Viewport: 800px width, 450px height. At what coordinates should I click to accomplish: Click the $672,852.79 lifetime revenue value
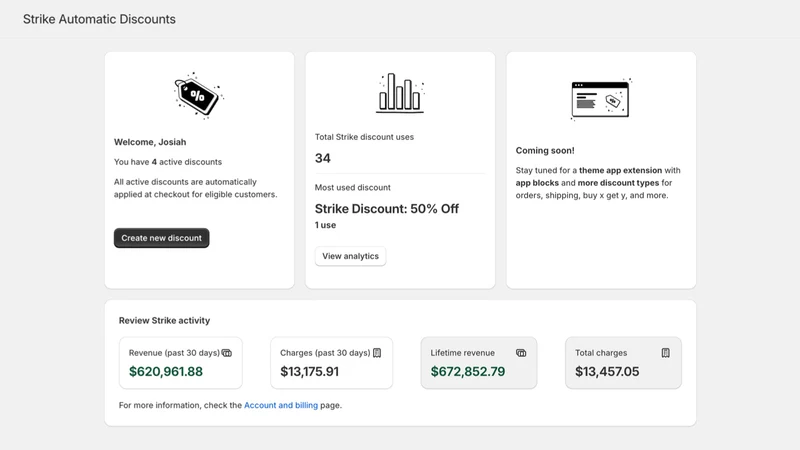pyautogui.click(x=468, y=371)
